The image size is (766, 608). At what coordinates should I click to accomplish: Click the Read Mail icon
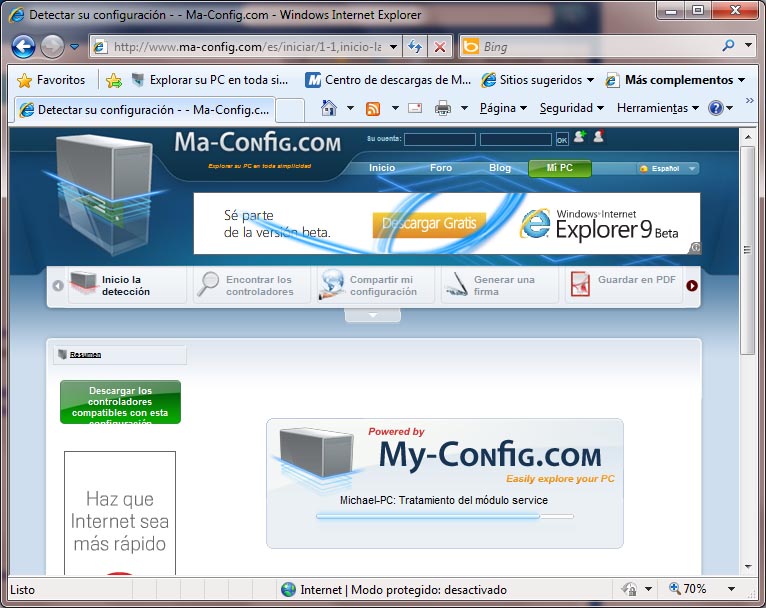click(x=415, y=108)
